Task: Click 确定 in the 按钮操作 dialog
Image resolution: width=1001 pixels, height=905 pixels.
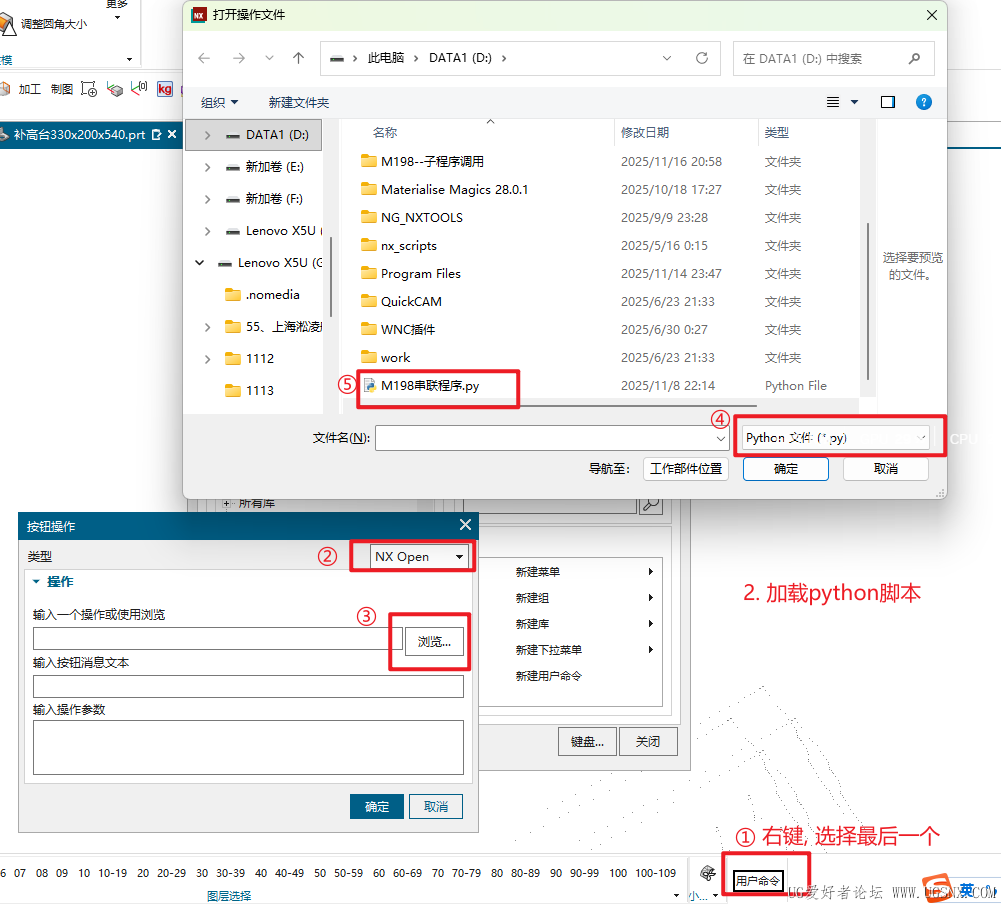Action: click(377, 807)
